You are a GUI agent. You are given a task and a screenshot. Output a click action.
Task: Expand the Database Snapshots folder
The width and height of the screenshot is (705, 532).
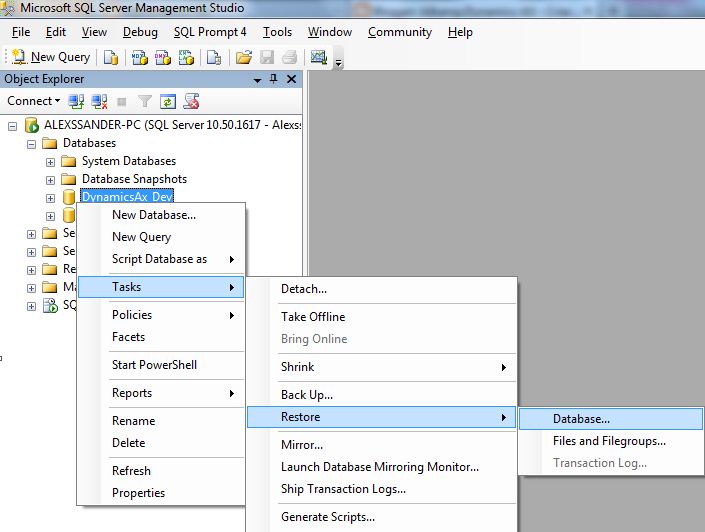pyautogui.click(x=50, y=180)
